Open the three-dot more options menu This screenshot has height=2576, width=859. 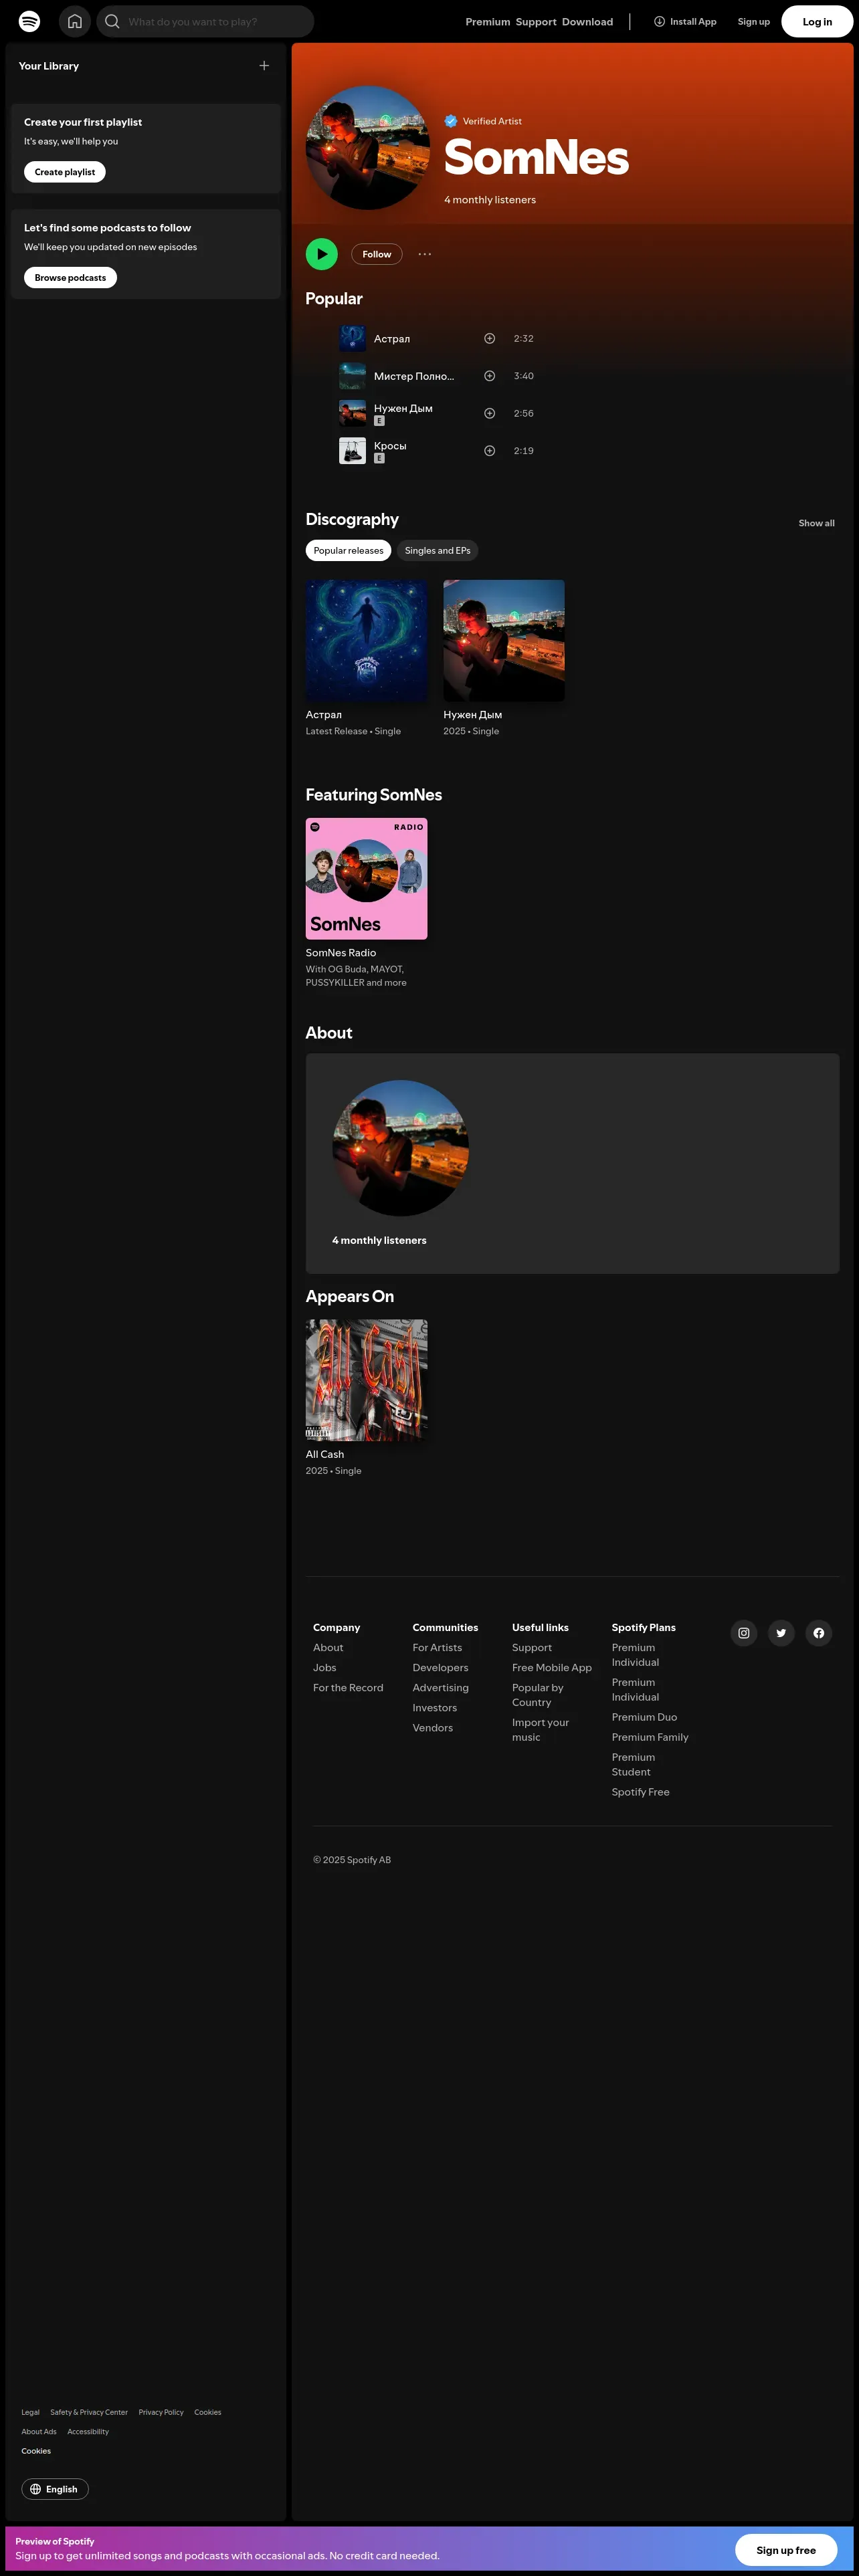pyautogui.click(x=425, y=254)
